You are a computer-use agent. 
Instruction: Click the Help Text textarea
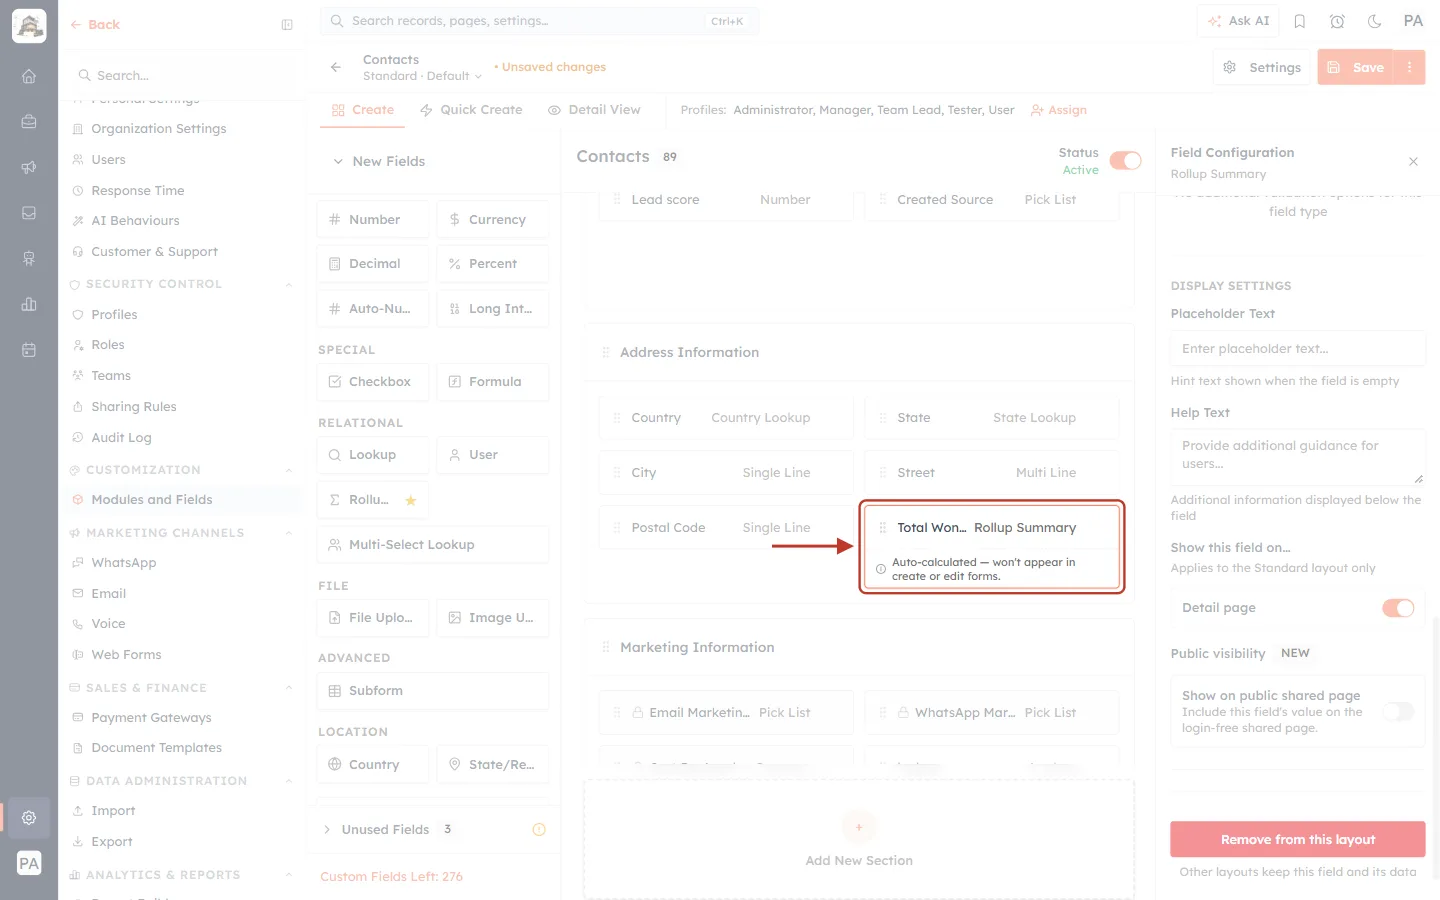tap(1297, 457)
